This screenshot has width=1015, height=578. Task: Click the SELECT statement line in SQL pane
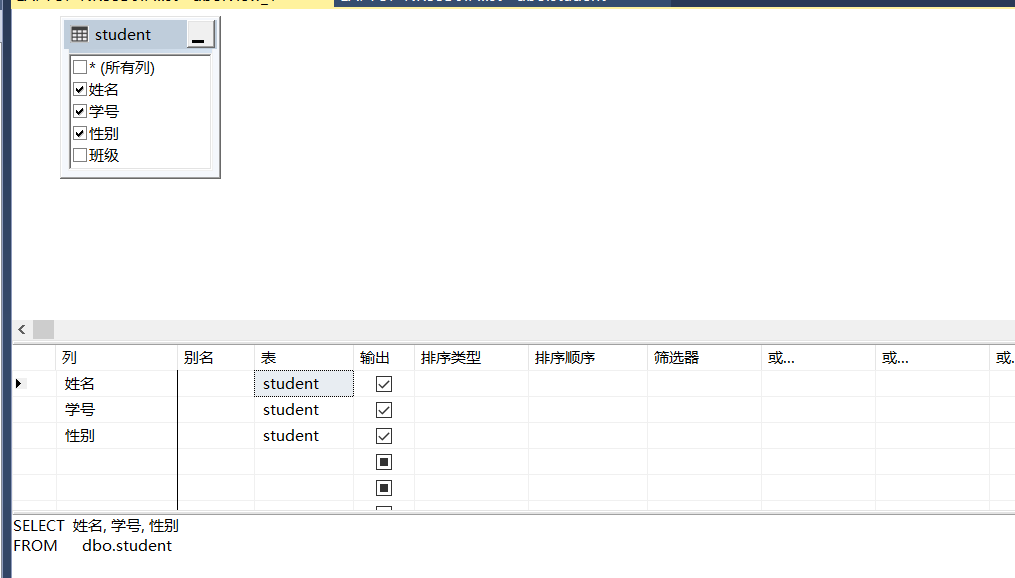tap(96, 526)
